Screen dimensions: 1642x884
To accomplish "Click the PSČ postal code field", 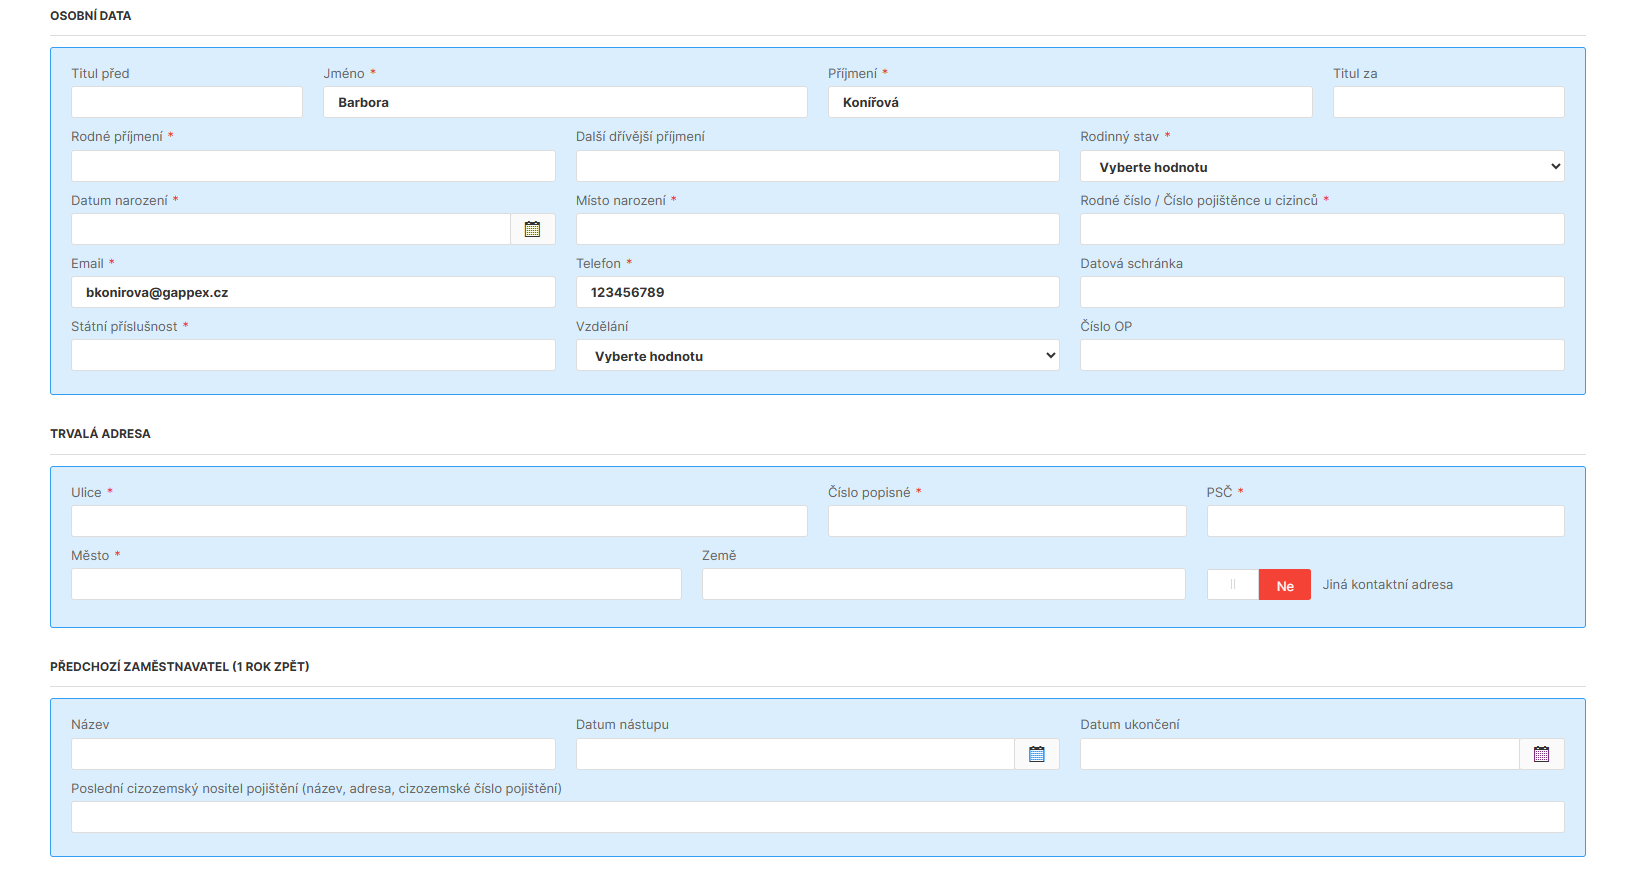I will point(1385,521).
